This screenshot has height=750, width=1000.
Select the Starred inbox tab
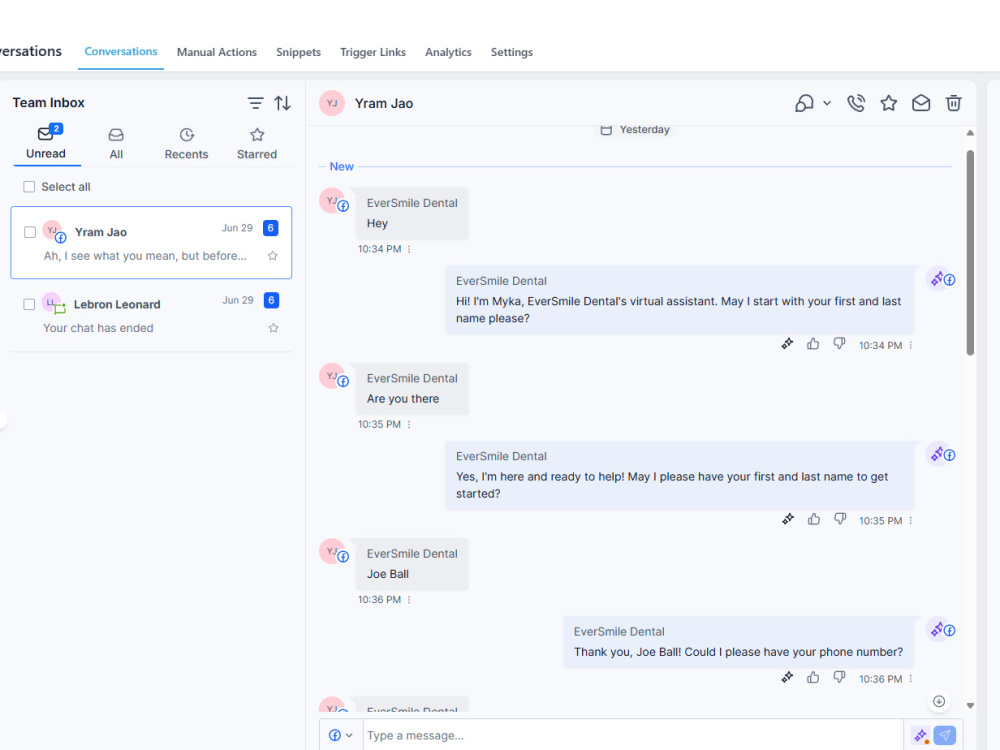click(257, 144)
